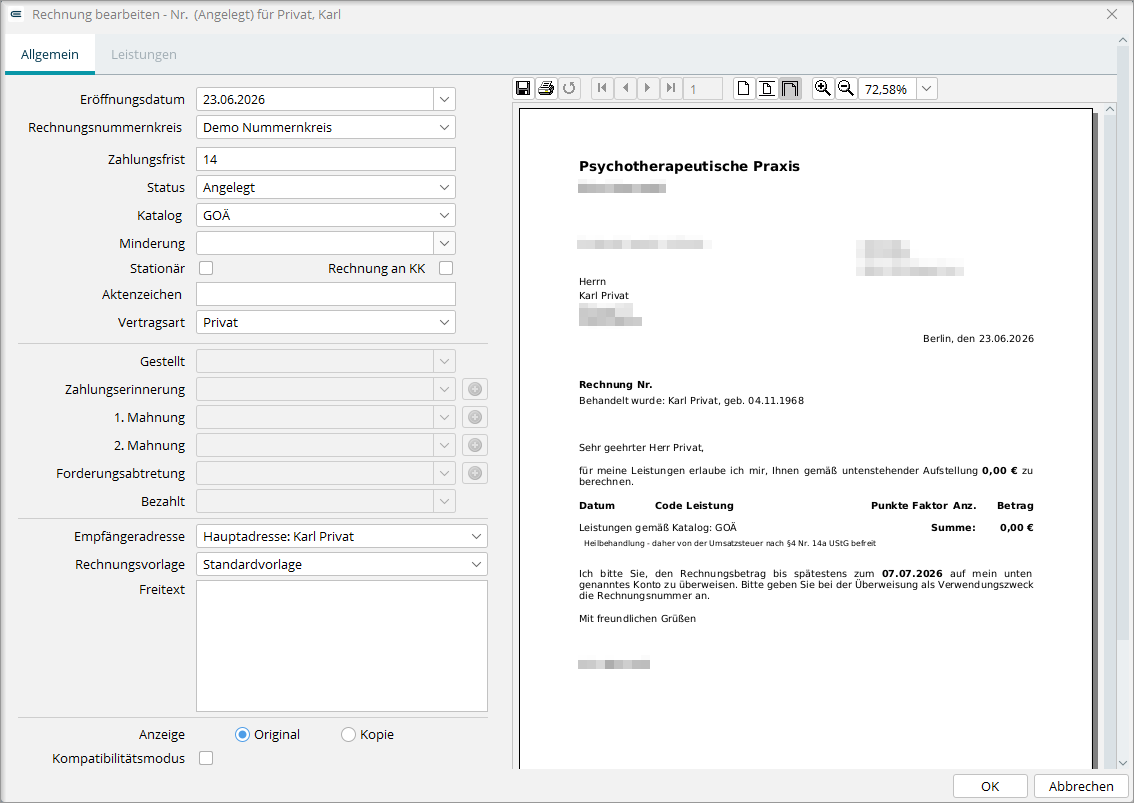
Task: Confirm the invoice with OK
Action: pyautogui.click(x=990, y=786)
